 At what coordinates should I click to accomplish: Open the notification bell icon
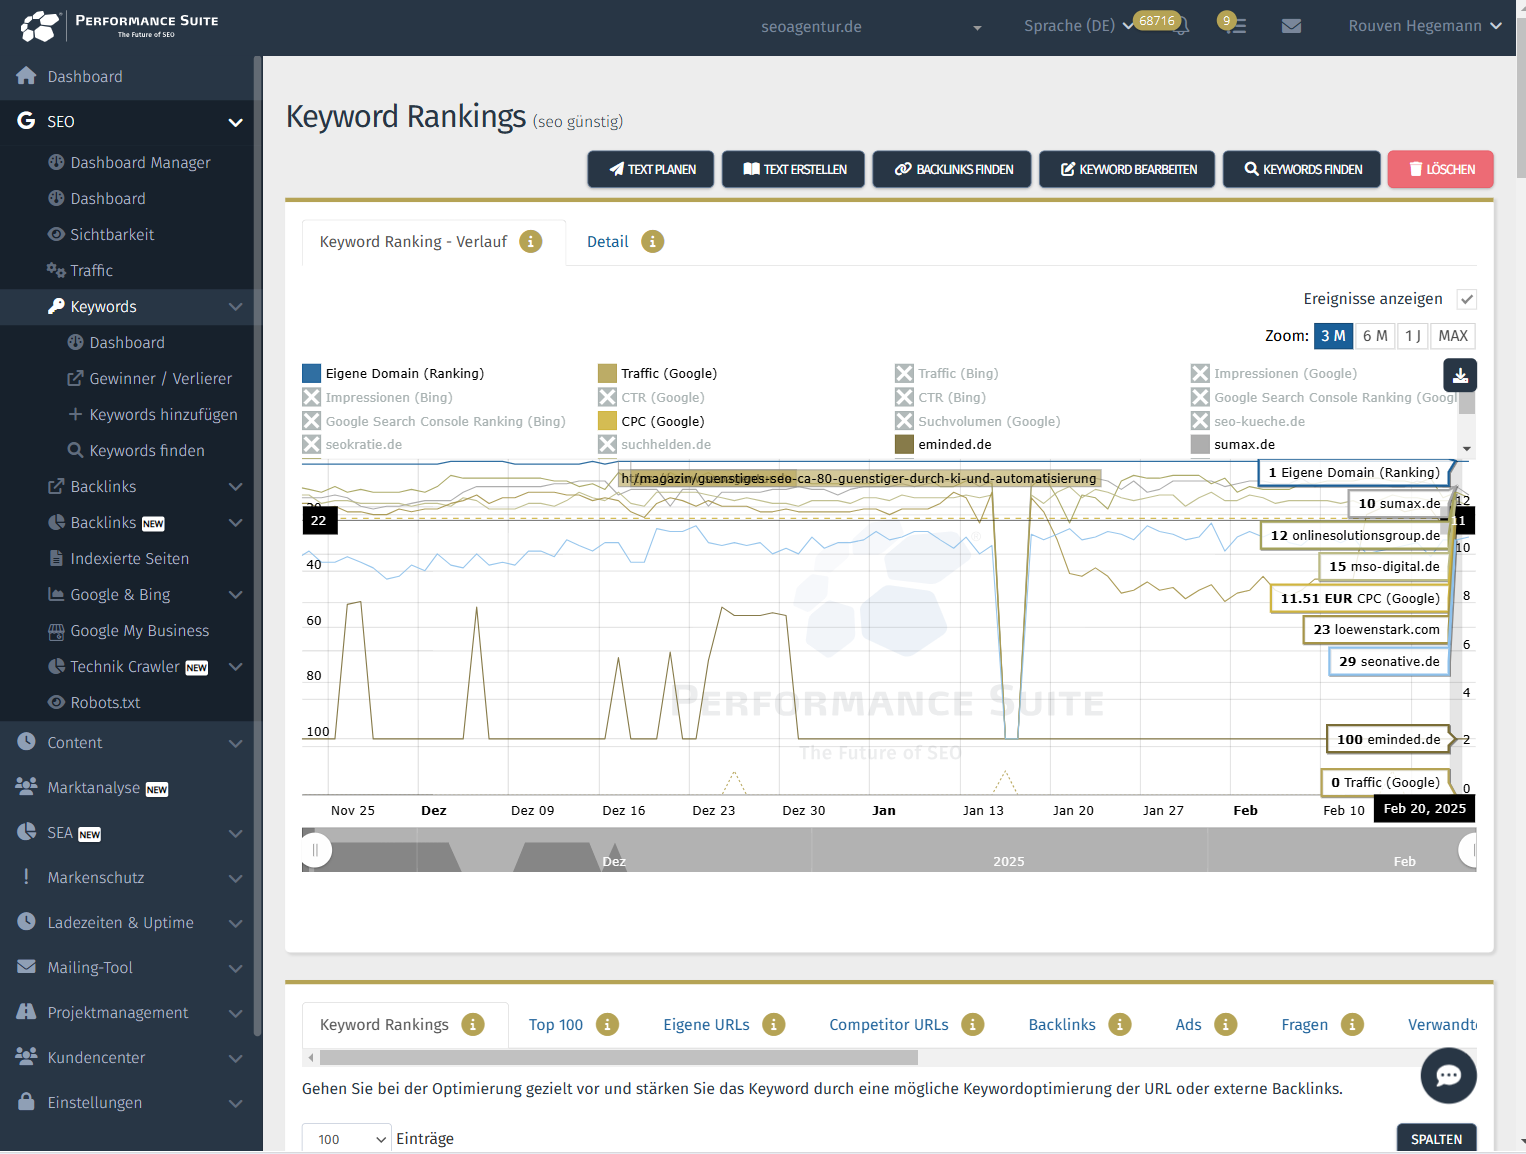[1182, 28]
